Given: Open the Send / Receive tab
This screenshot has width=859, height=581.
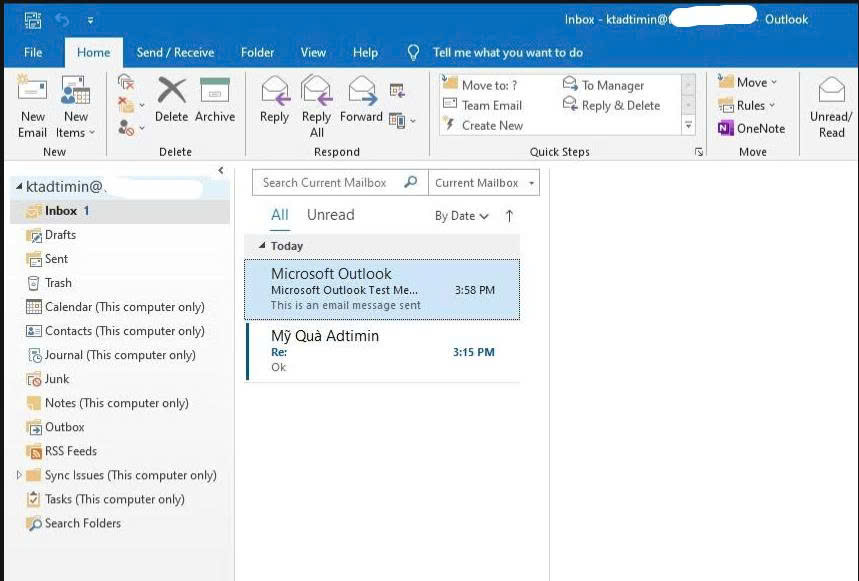Looking at the screenshot, I should coord(175,52).
